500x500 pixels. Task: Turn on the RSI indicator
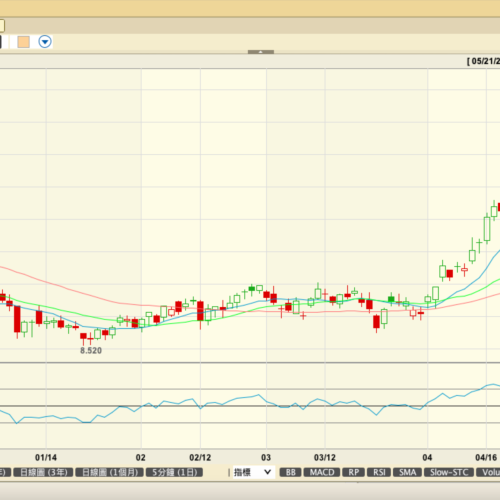(379, 472)
